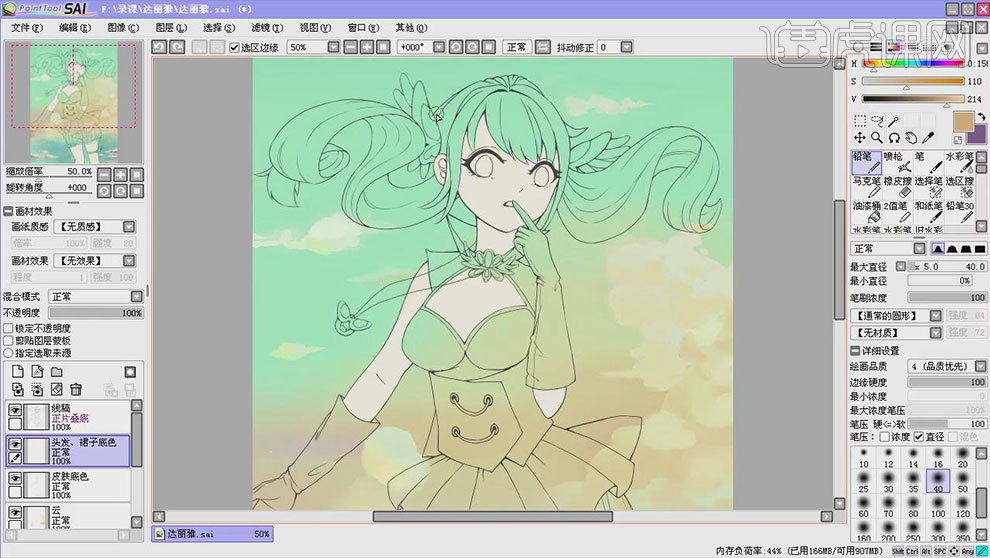The image size is (990, 558).
Task: Toggle the 选区边缘 selection edge checkbox
Action: point(234,47)
